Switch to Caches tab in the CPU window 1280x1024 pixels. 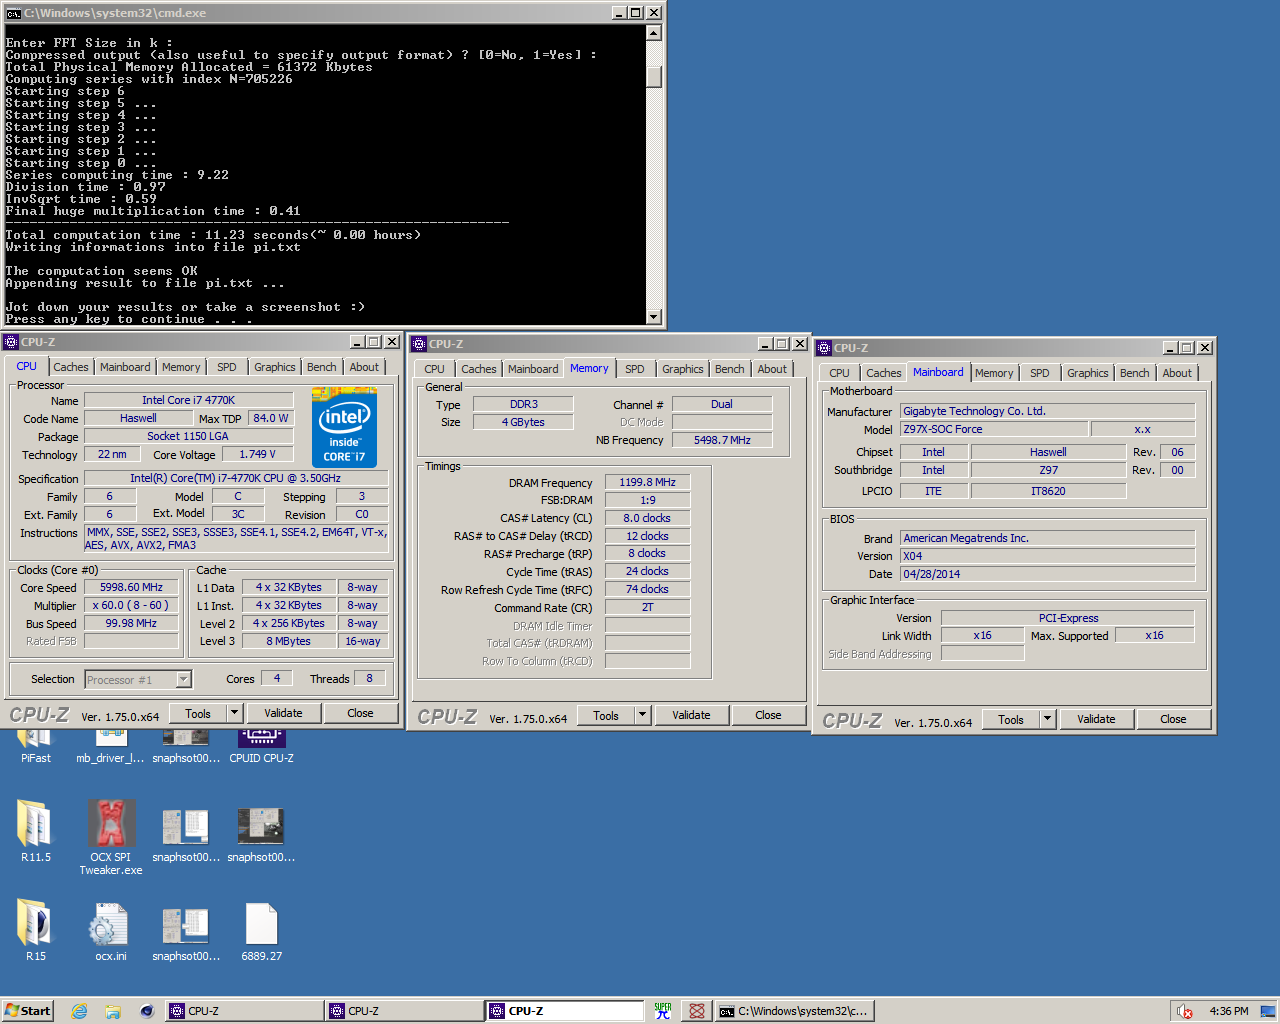tap(71, 367)
